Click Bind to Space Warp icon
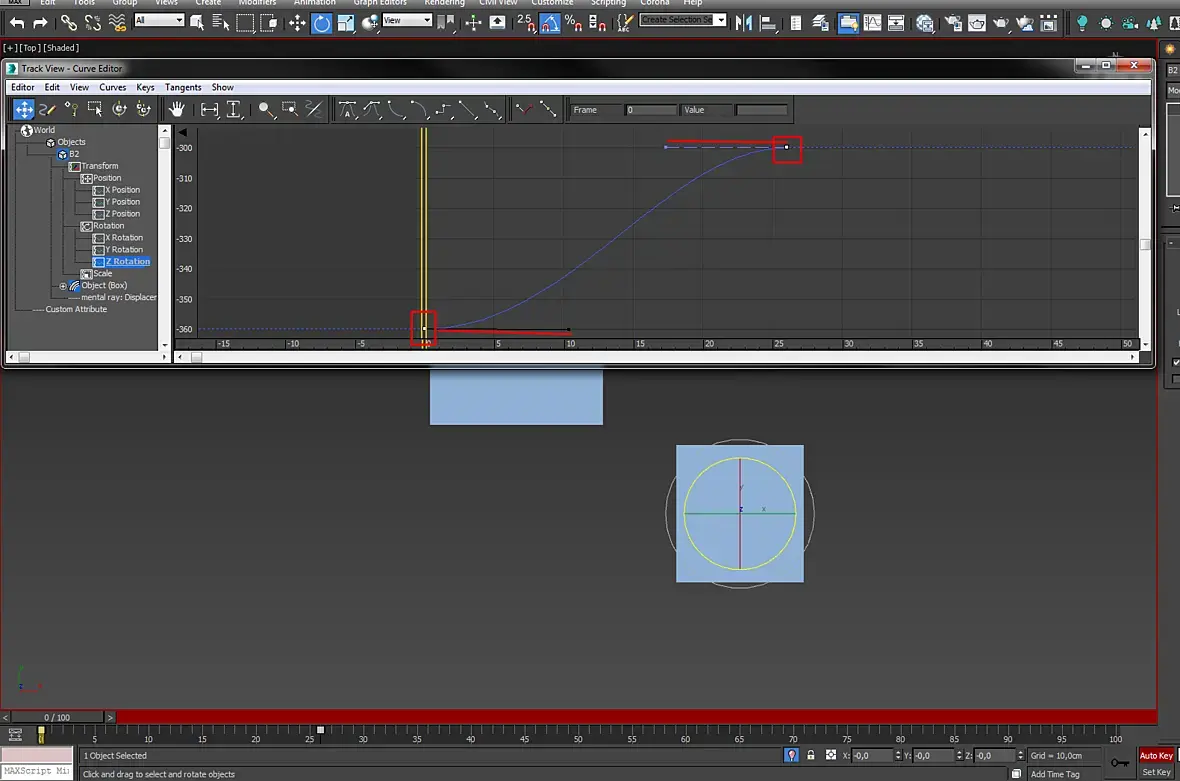This screenshot has height=781, width=1180. (x=117, y=23)
